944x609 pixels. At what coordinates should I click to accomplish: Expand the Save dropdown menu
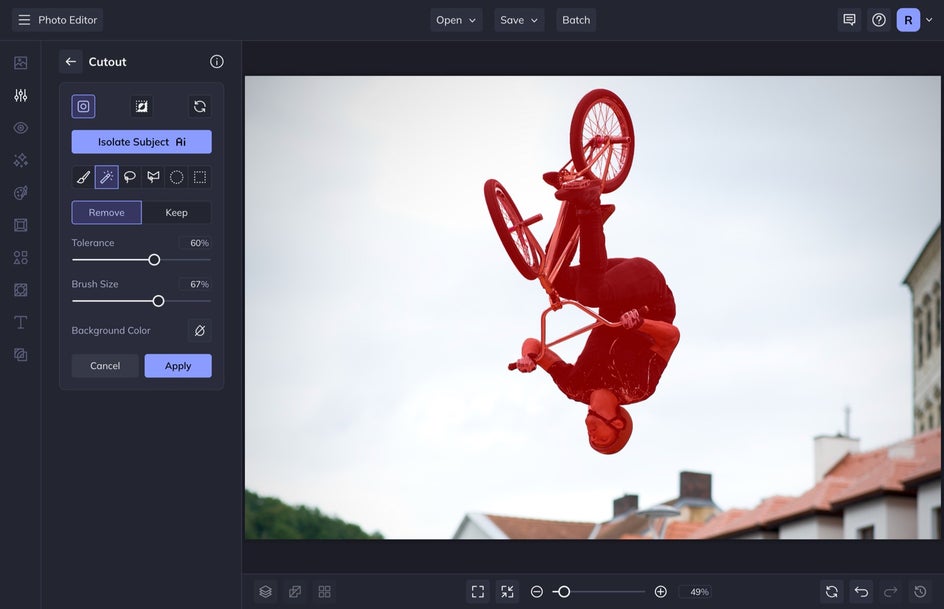coord(519,20)
